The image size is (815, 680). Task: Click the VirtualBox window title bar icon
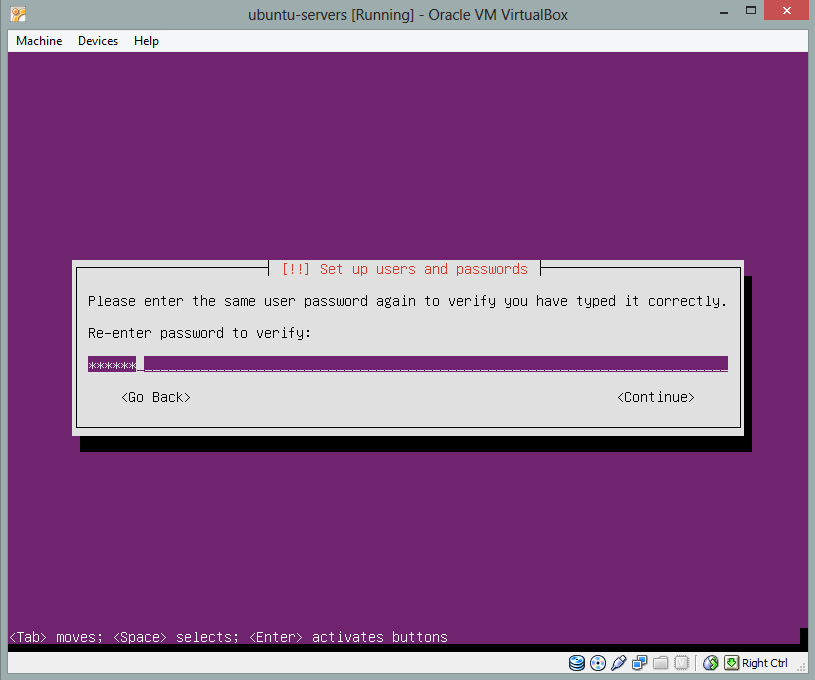18,14
